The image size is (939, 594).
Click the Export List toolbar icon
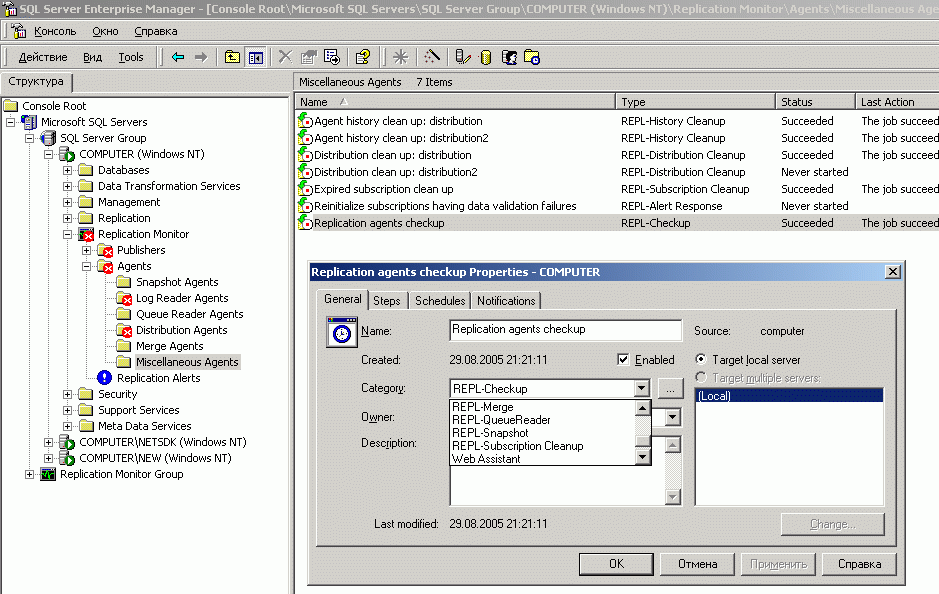(x=332, y=57)
